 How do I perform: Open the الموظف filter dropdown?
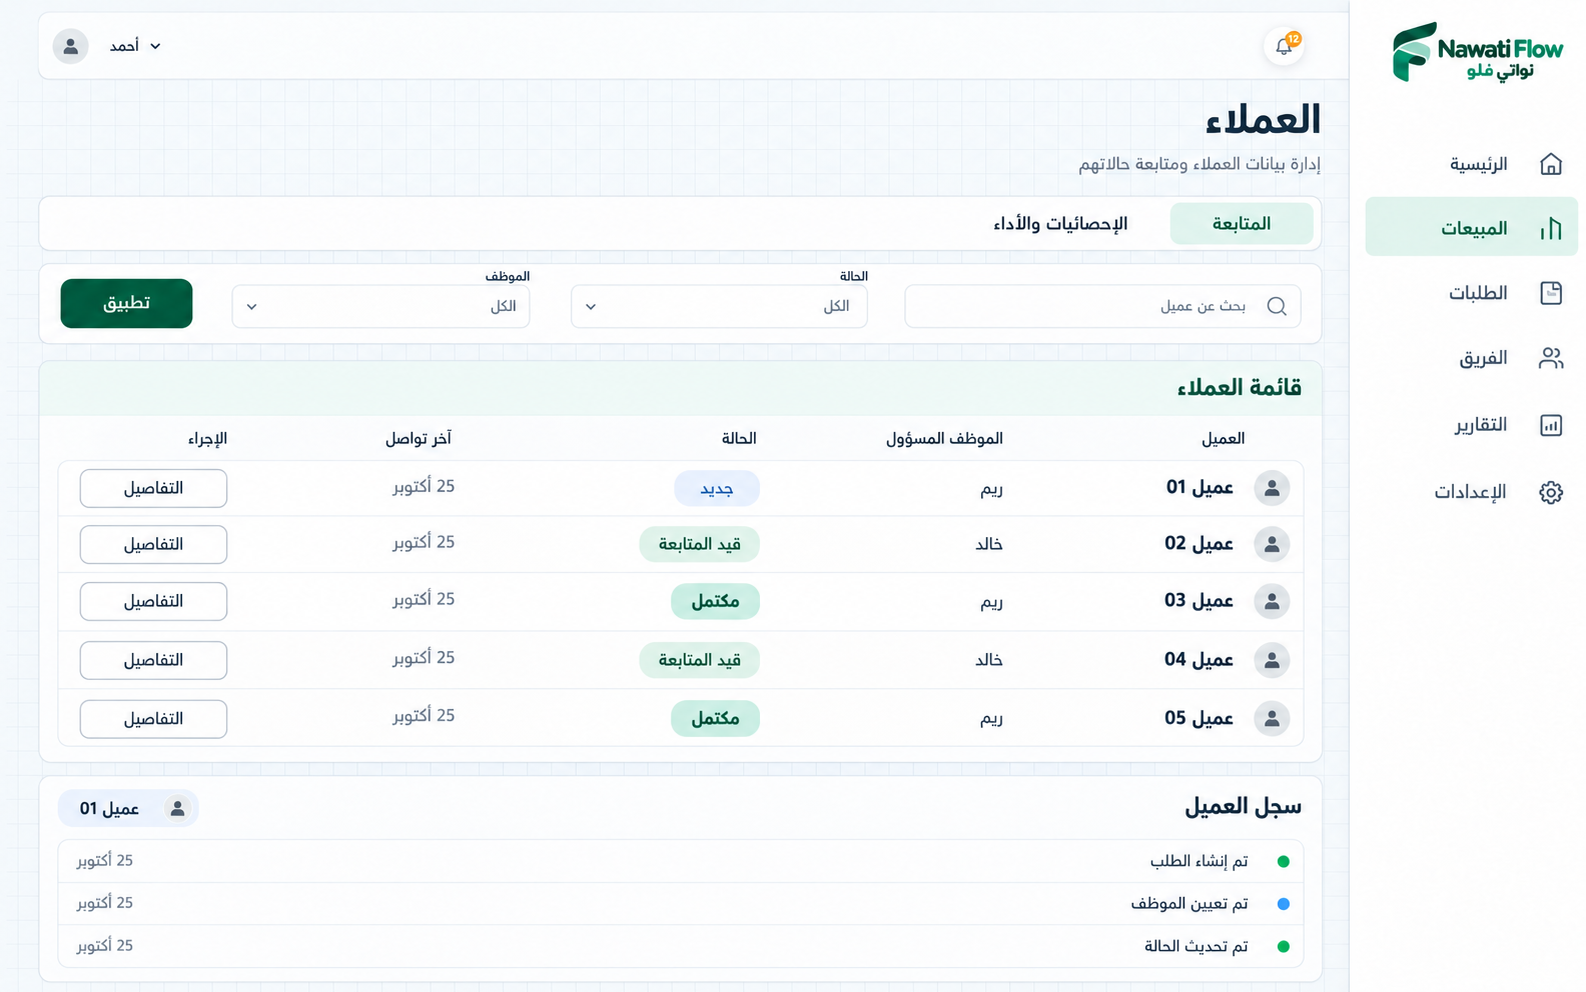click(381, 306)
